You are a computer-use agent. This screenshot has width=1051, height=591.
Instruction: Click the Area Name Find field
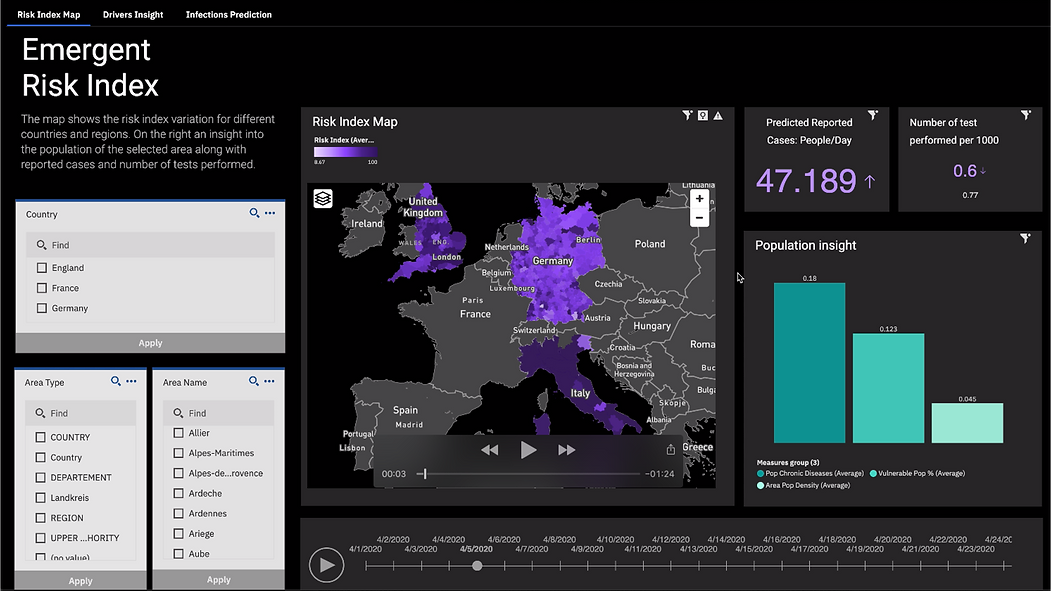219,413
